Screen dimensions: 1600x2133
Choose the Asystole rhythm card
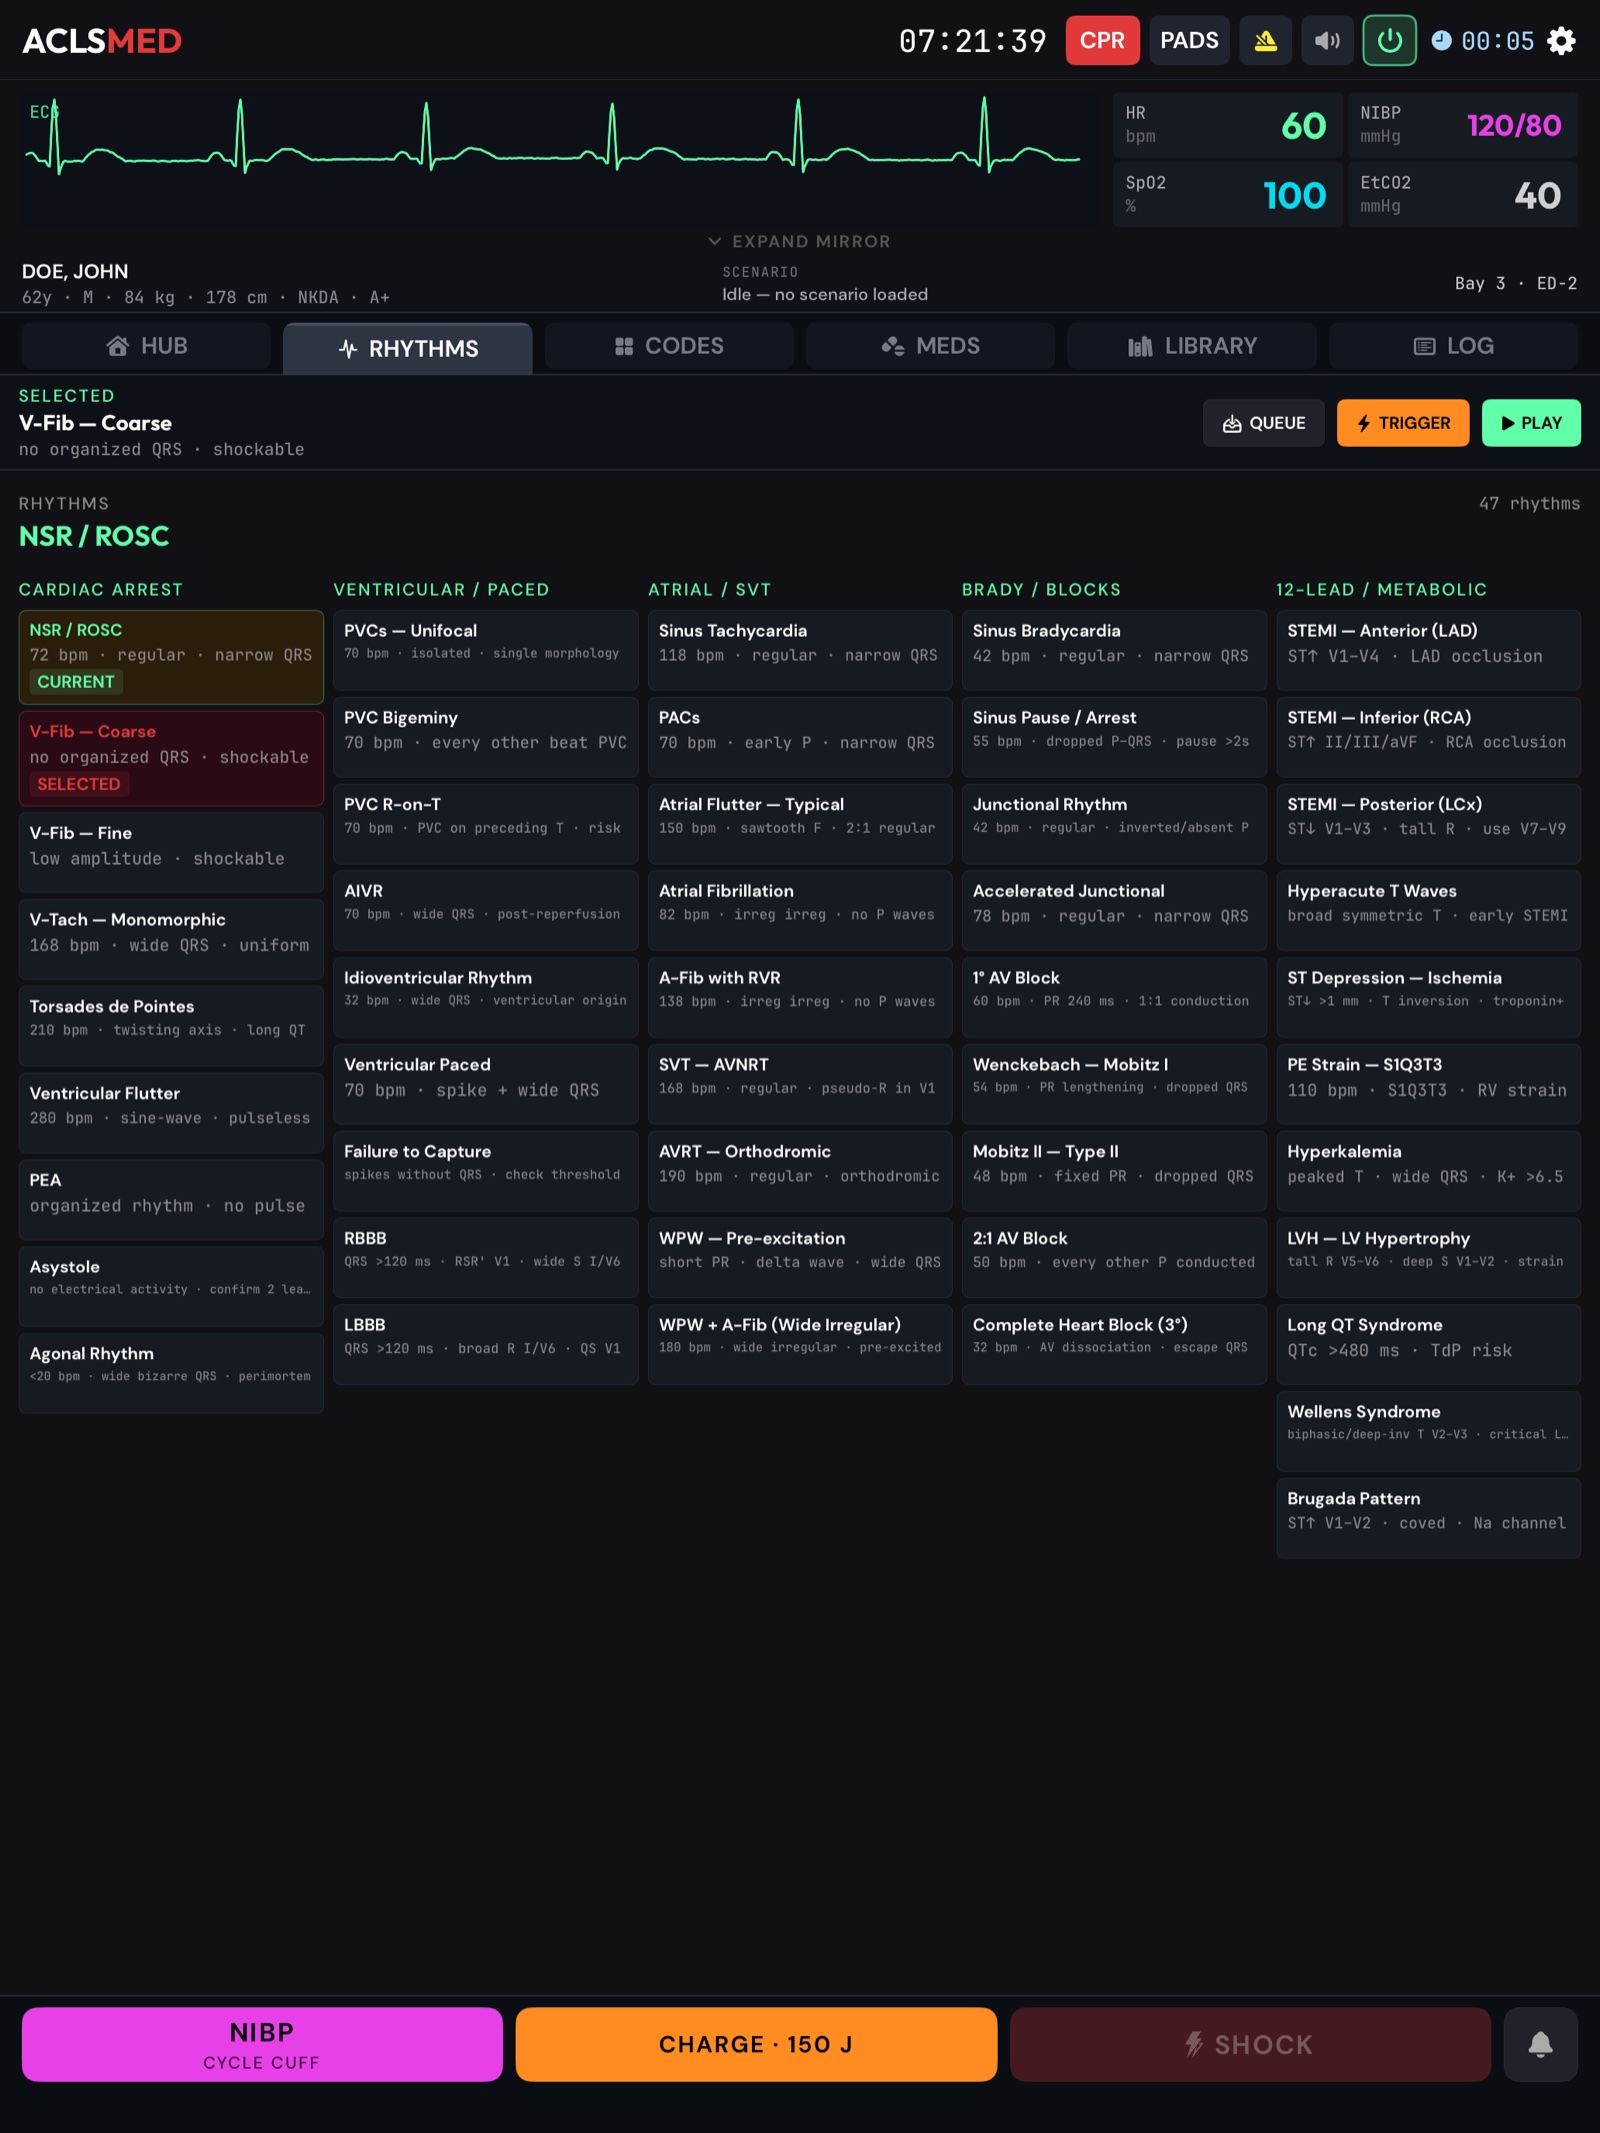click(x=171, y=1286)
